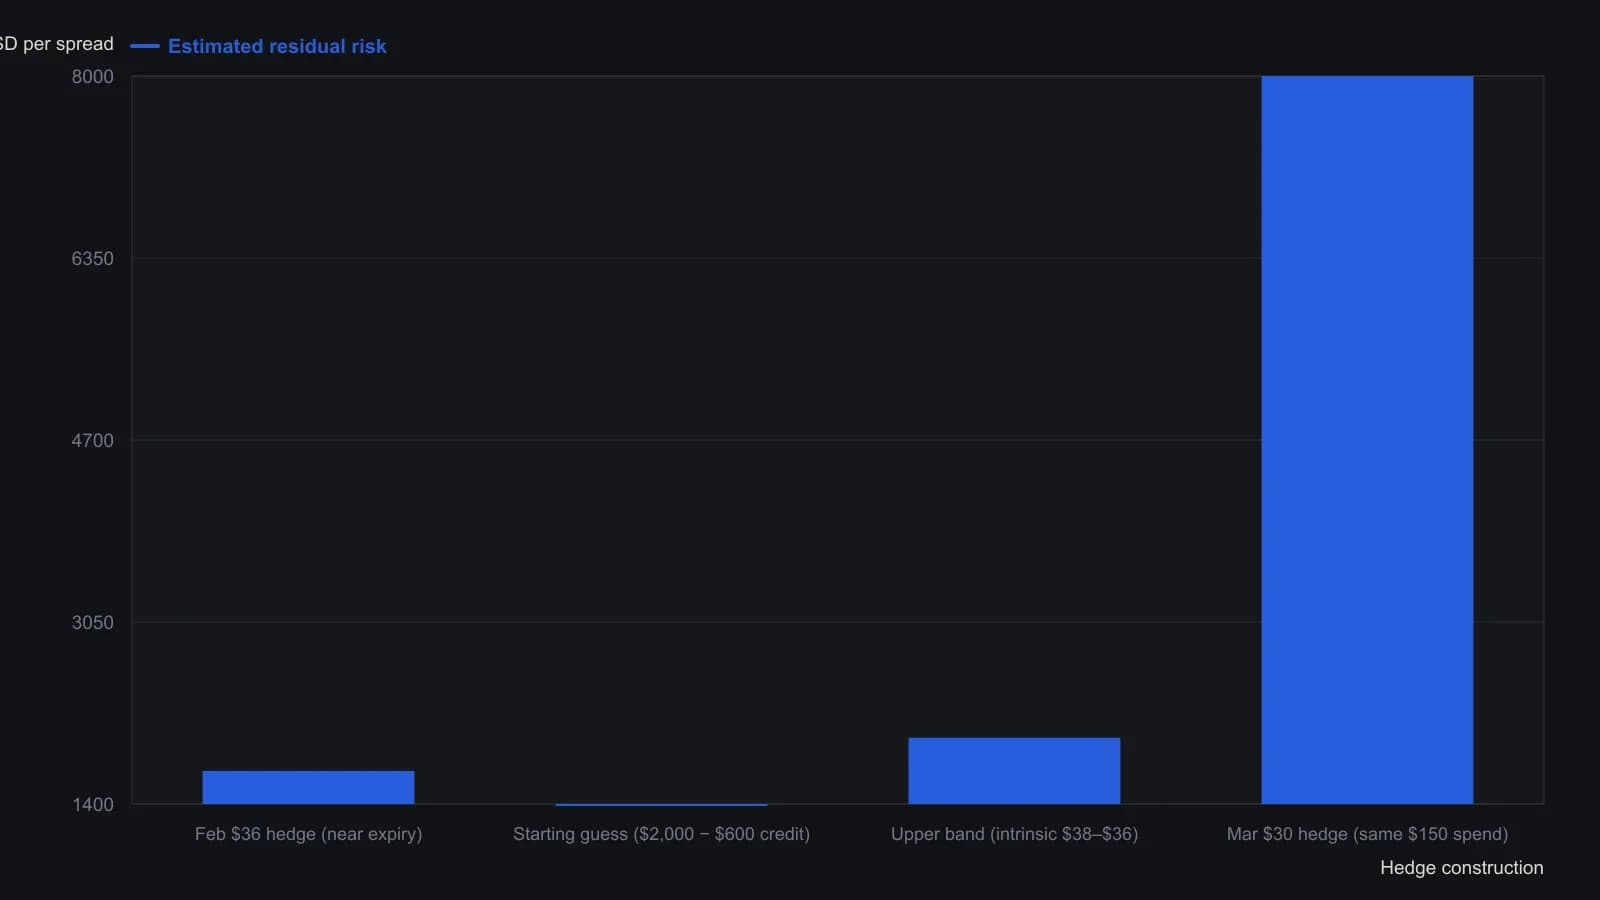Click the Starting guess ($2,000 − $600 credit) label
Viewport: 1600px width, 900px height.
[661, 834]
